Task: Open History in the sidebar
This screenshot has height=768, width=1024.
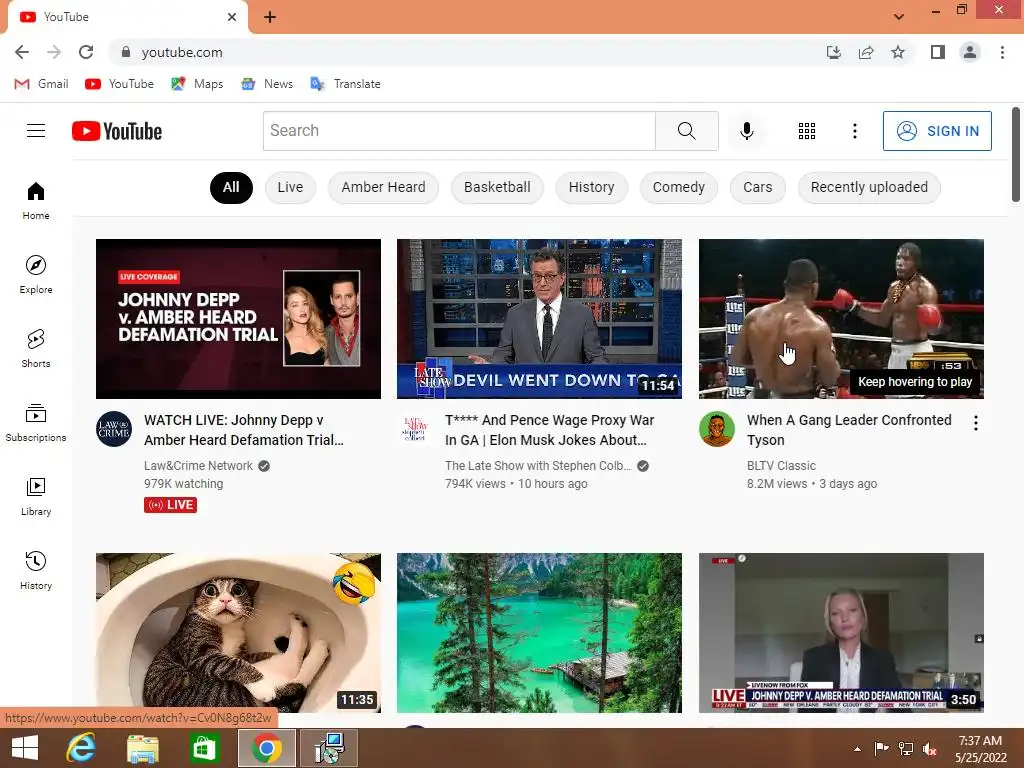Action: pyautogui.click(x=36, y=570)
